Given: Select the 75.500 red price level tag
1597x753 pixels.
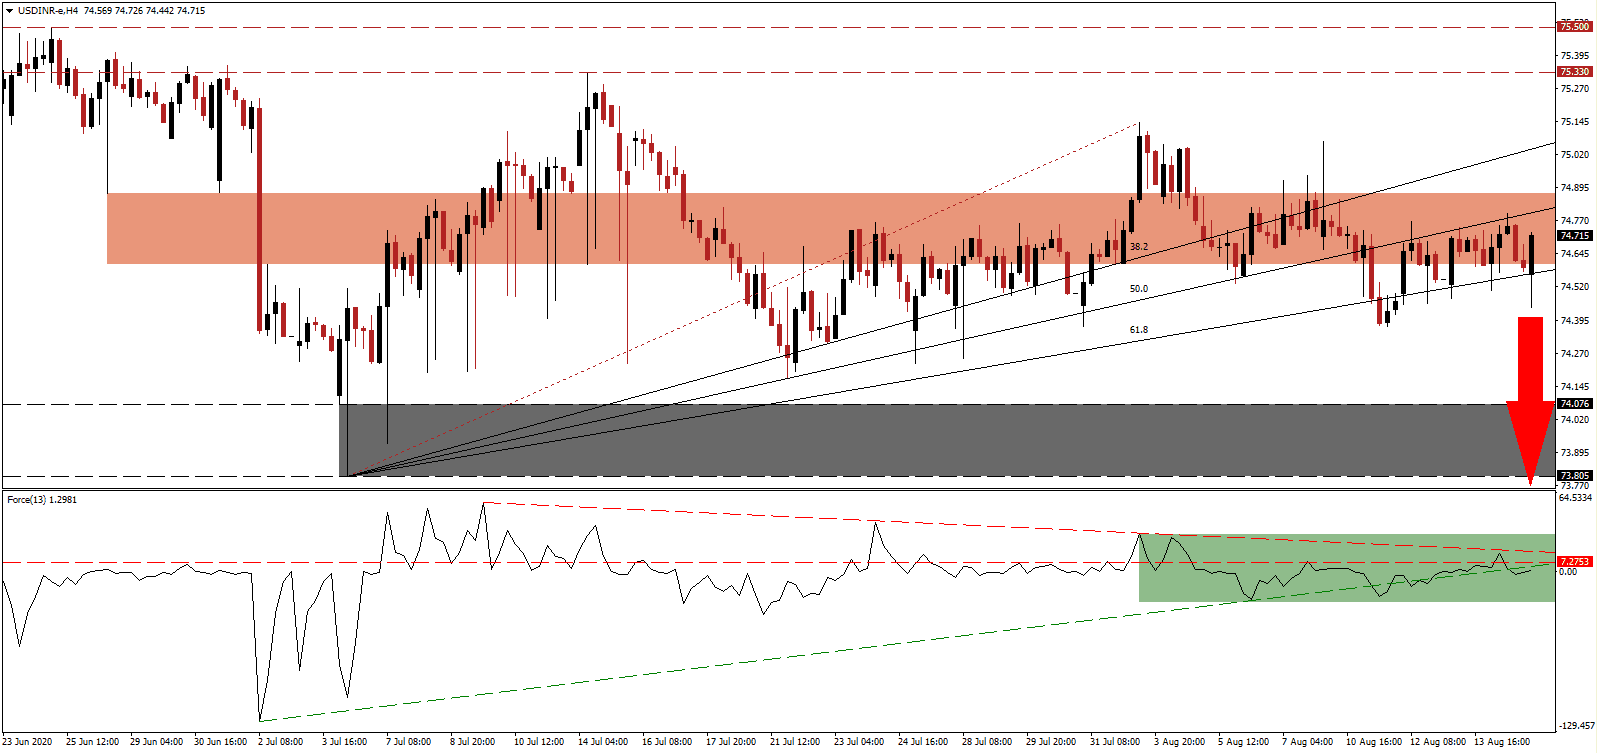Looking at the screenshot, I should point(1574,27).
